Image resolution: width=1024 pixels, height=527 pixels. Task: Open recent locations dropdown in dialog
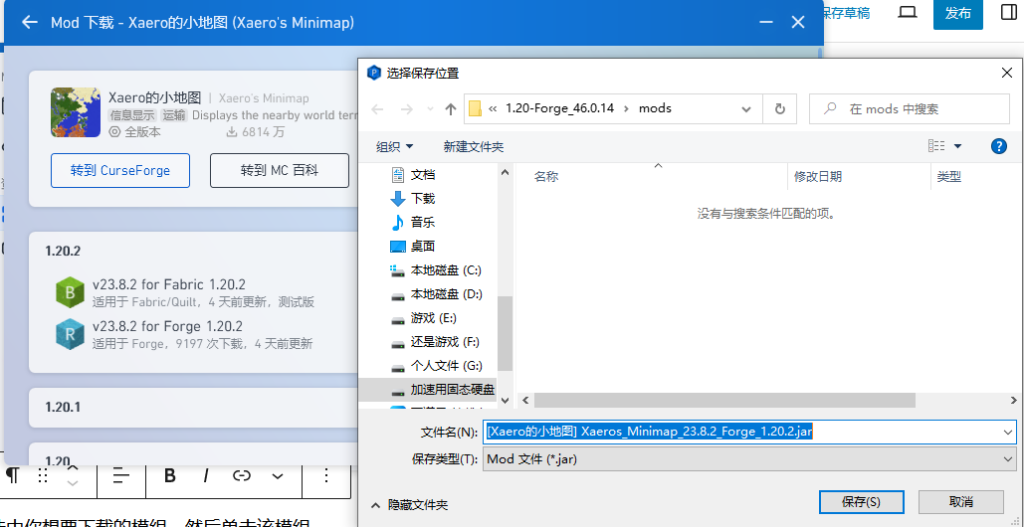click(429, 109)
